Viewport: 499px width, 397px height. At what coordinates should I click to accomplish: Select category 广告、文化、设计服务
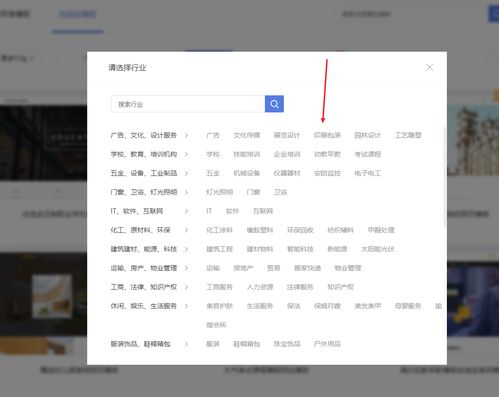point(144,135)
